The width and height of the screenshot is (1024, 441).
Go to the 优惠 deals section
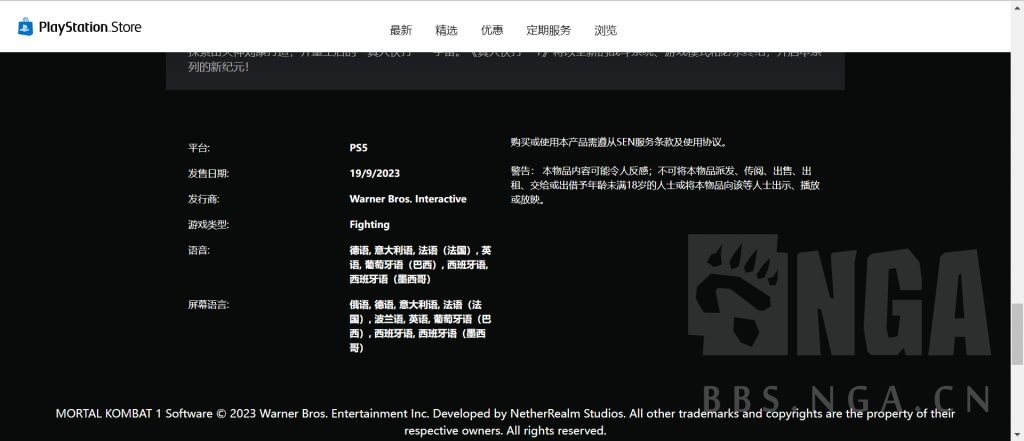coord(492,31)
